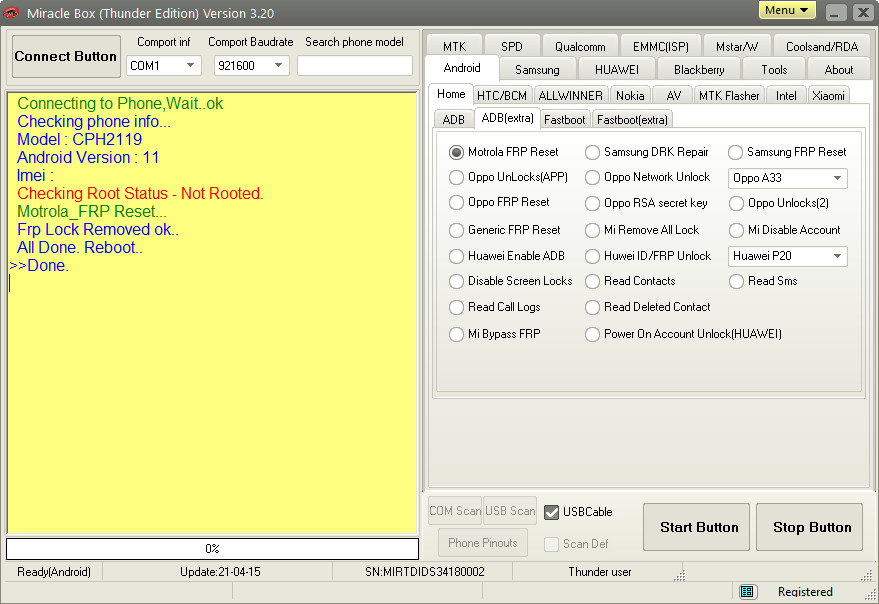Open the yellow Menu dropdown
Image resolution: width=879 pixels, height=604 pixels.
pos(787,10)
